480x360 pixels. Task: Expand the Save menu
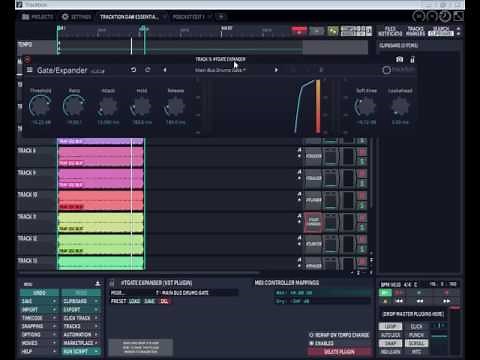[39, 301]
